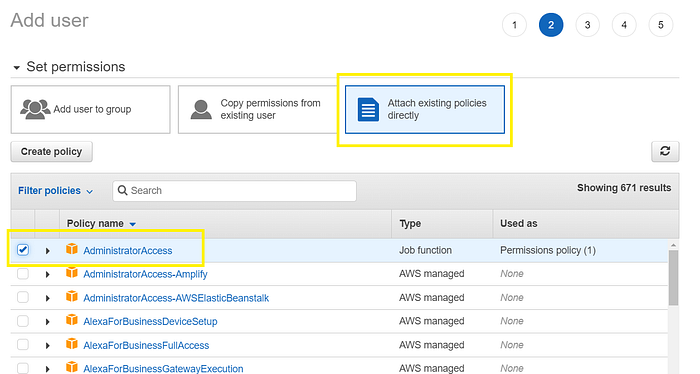Click the Copy permissions user silhouette icon
Image resolution: width=700 pixels, height=374 pixels.
tap(201, 109)
